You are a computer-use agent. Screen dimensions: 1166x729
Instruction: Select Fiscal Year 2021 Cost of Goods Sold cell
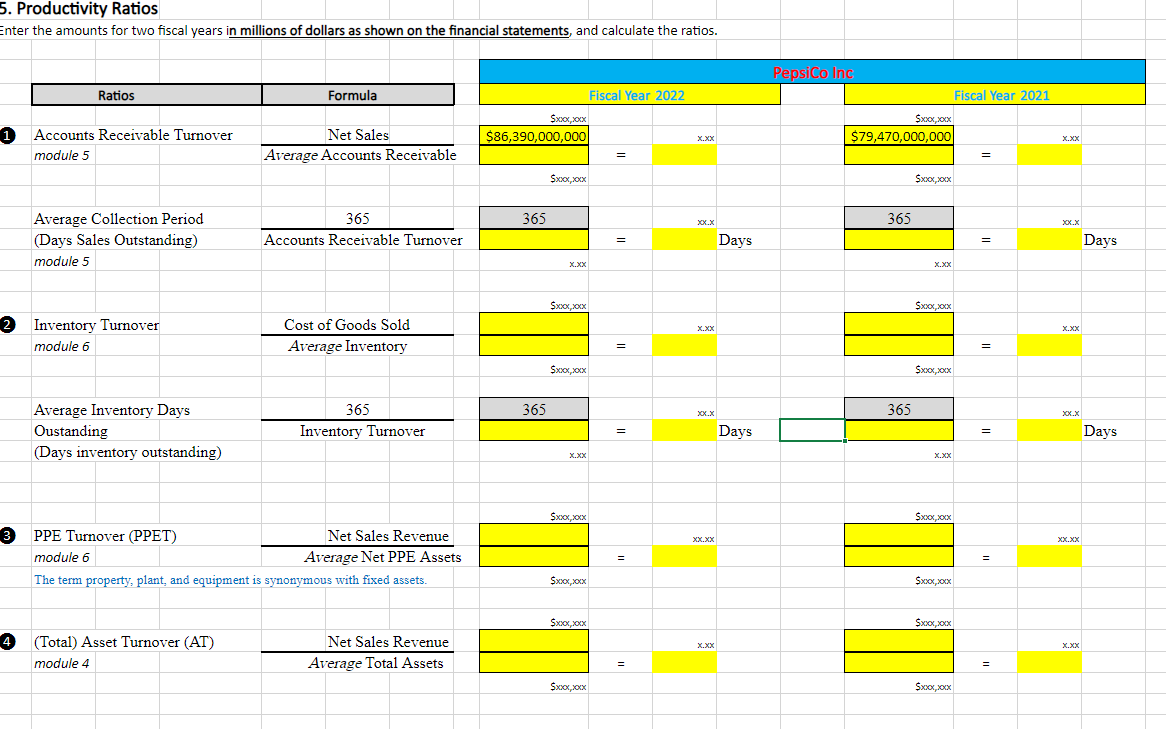(899, 324)
